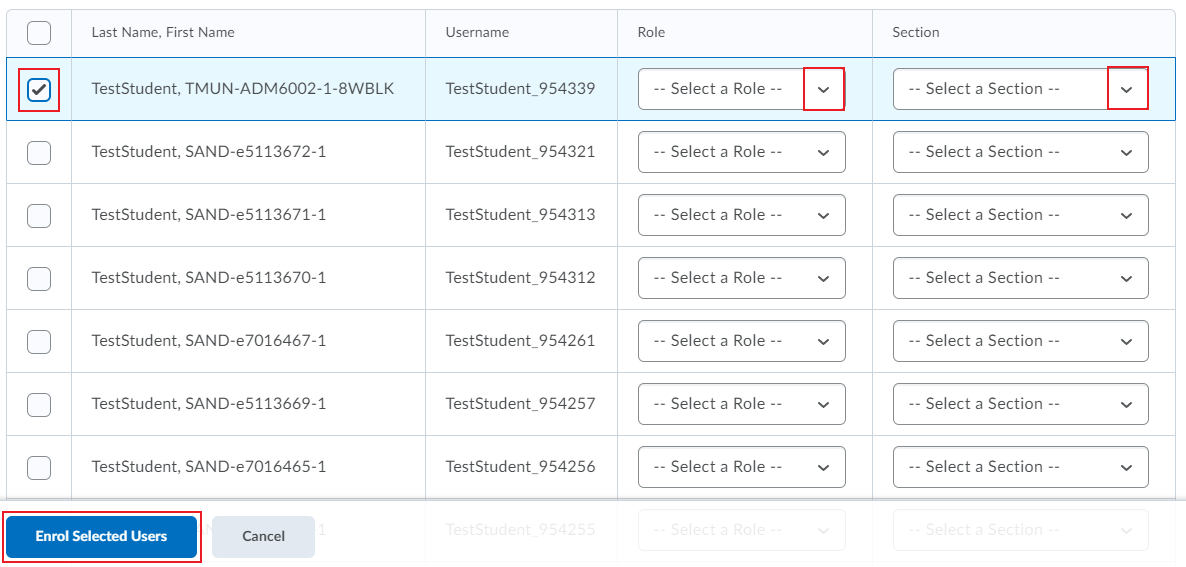Image resolution: width=1186 pixels, height=567 pixels.
Task: Click the Username column header
Action: (x=477, y=32)
